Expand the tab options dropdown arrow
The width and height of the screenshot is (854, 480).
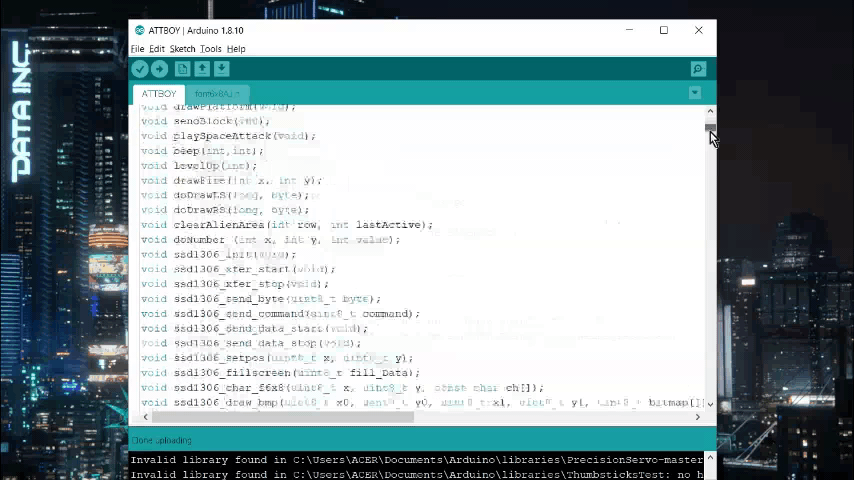click(x=695, y=93)
